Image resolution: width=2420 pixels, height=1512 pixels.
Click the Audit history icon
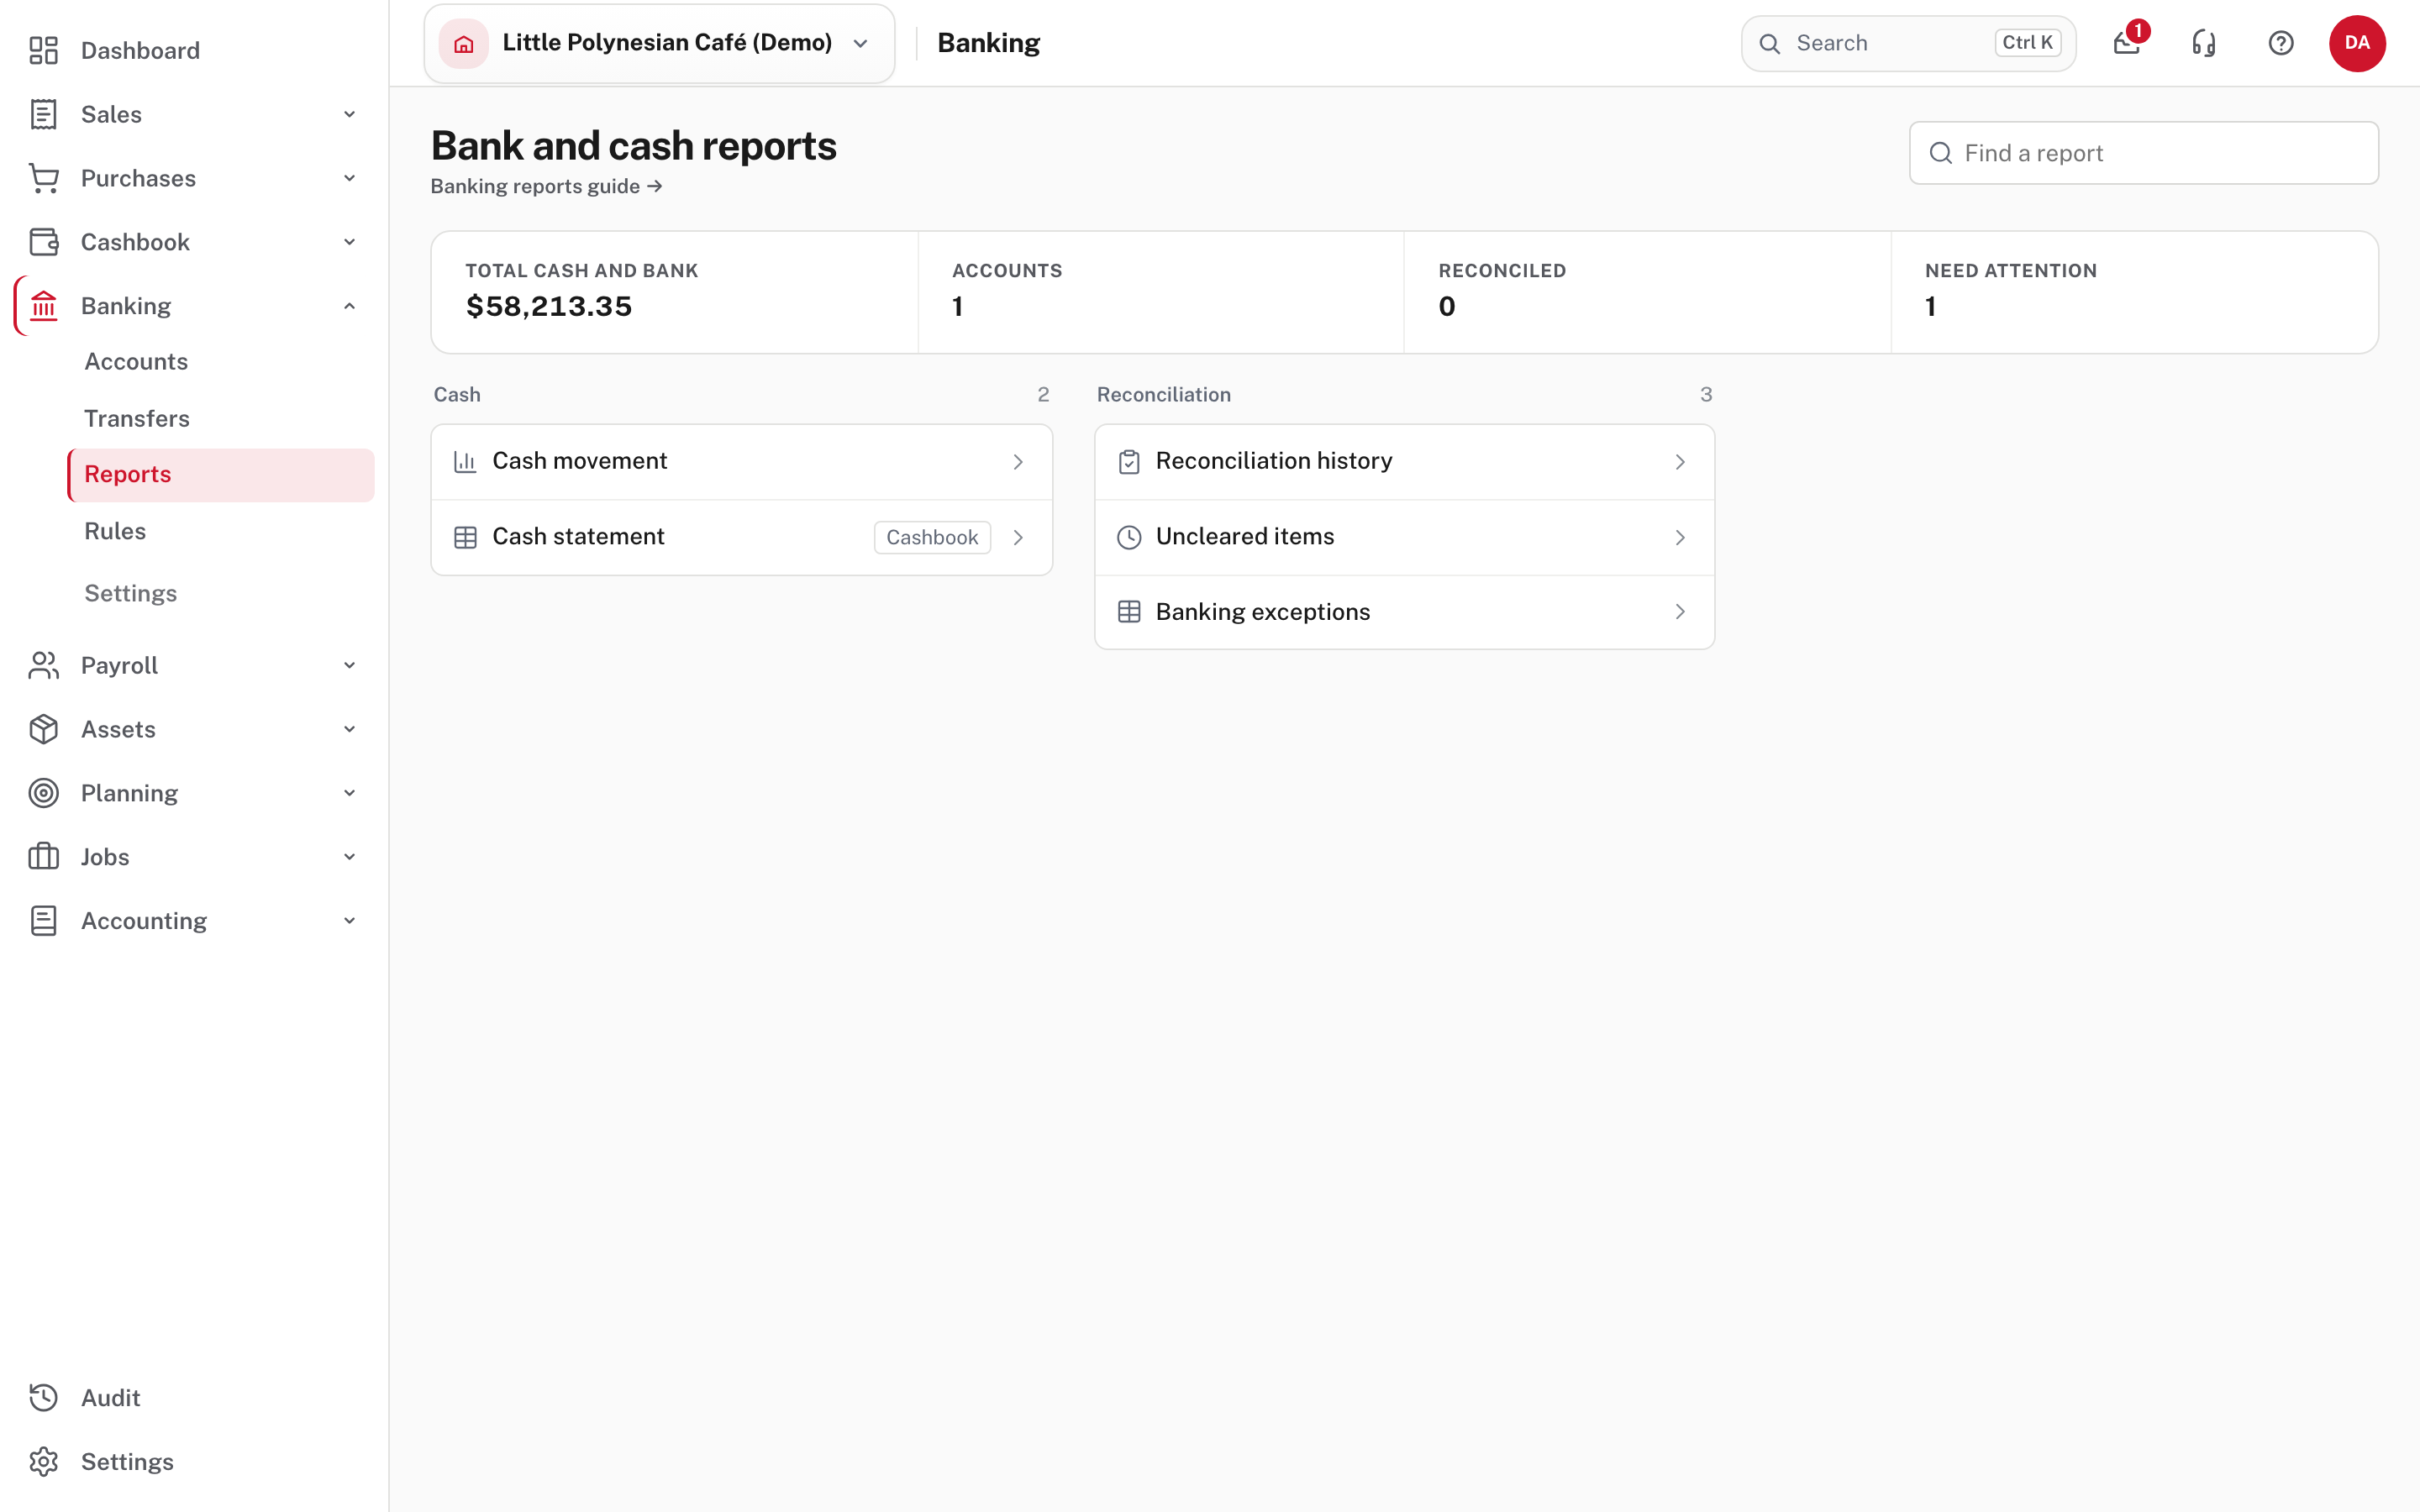point(43,1398)
